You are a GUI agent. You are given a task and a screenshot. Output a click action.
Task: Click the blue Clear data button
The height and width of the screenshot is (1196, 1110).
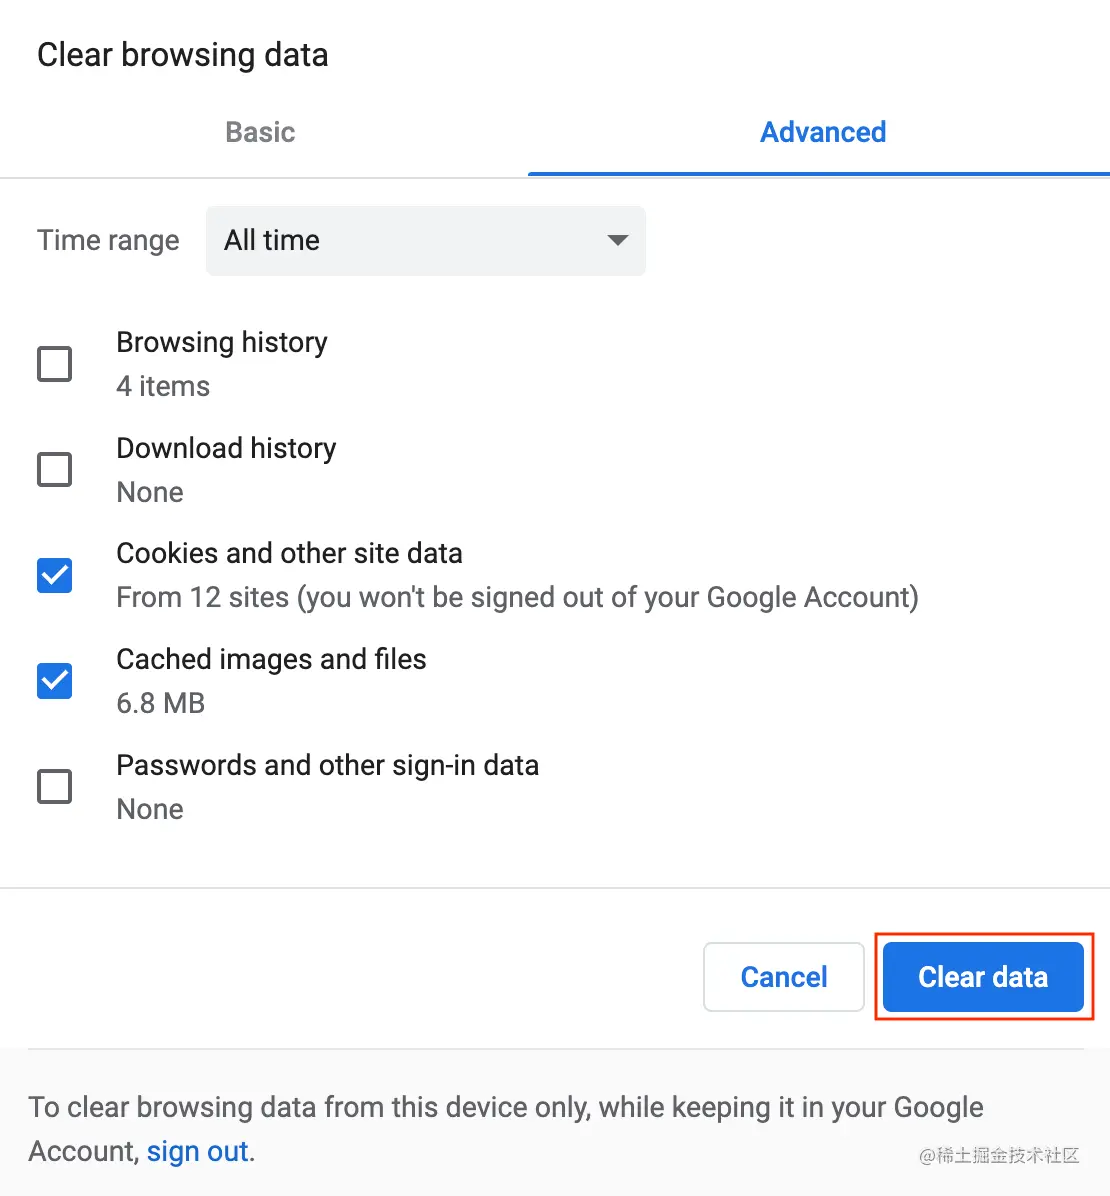coord(983,977)
